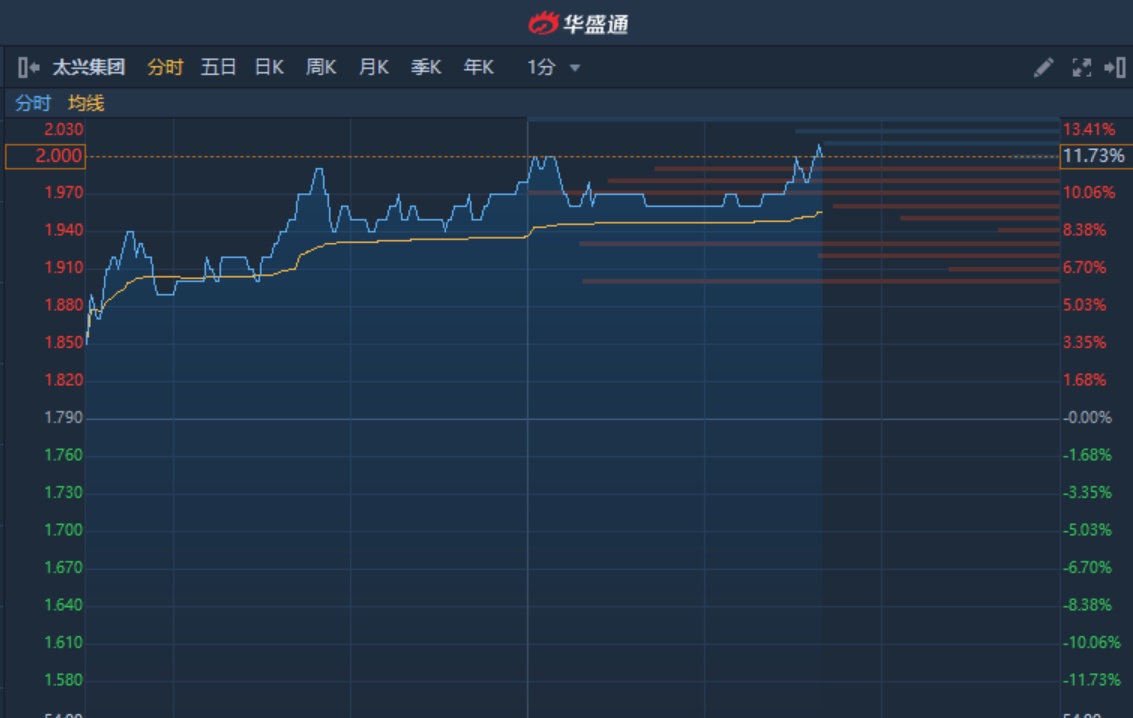Toggle the 分时 price line legend
The height and width of the screenshot is (718, 1133).
32,103
